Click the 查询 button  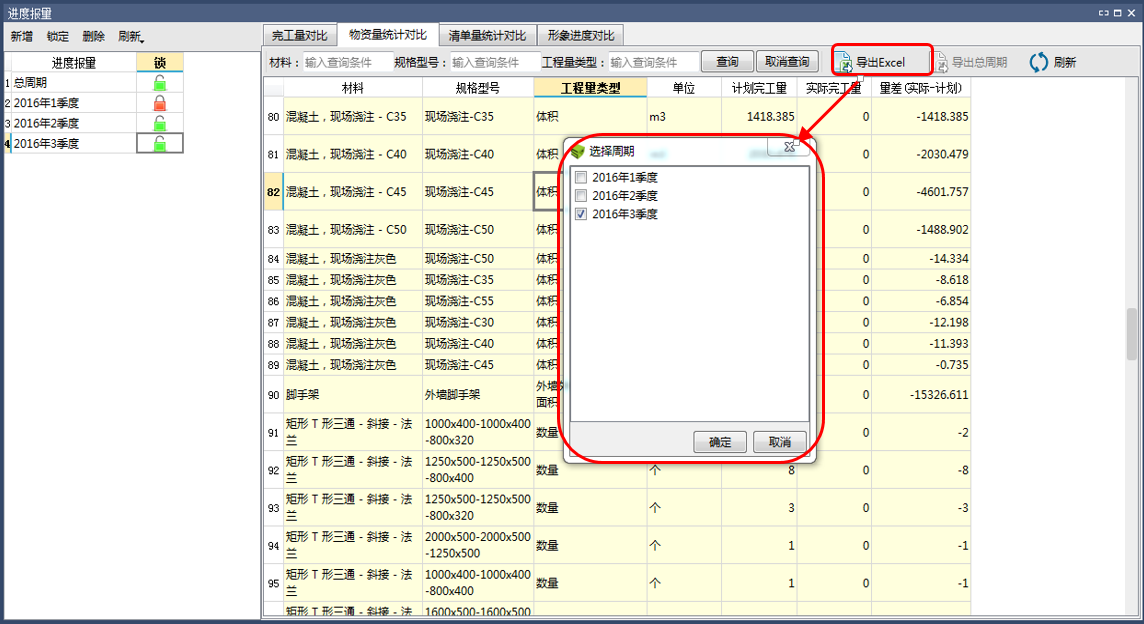click(727, 62)
